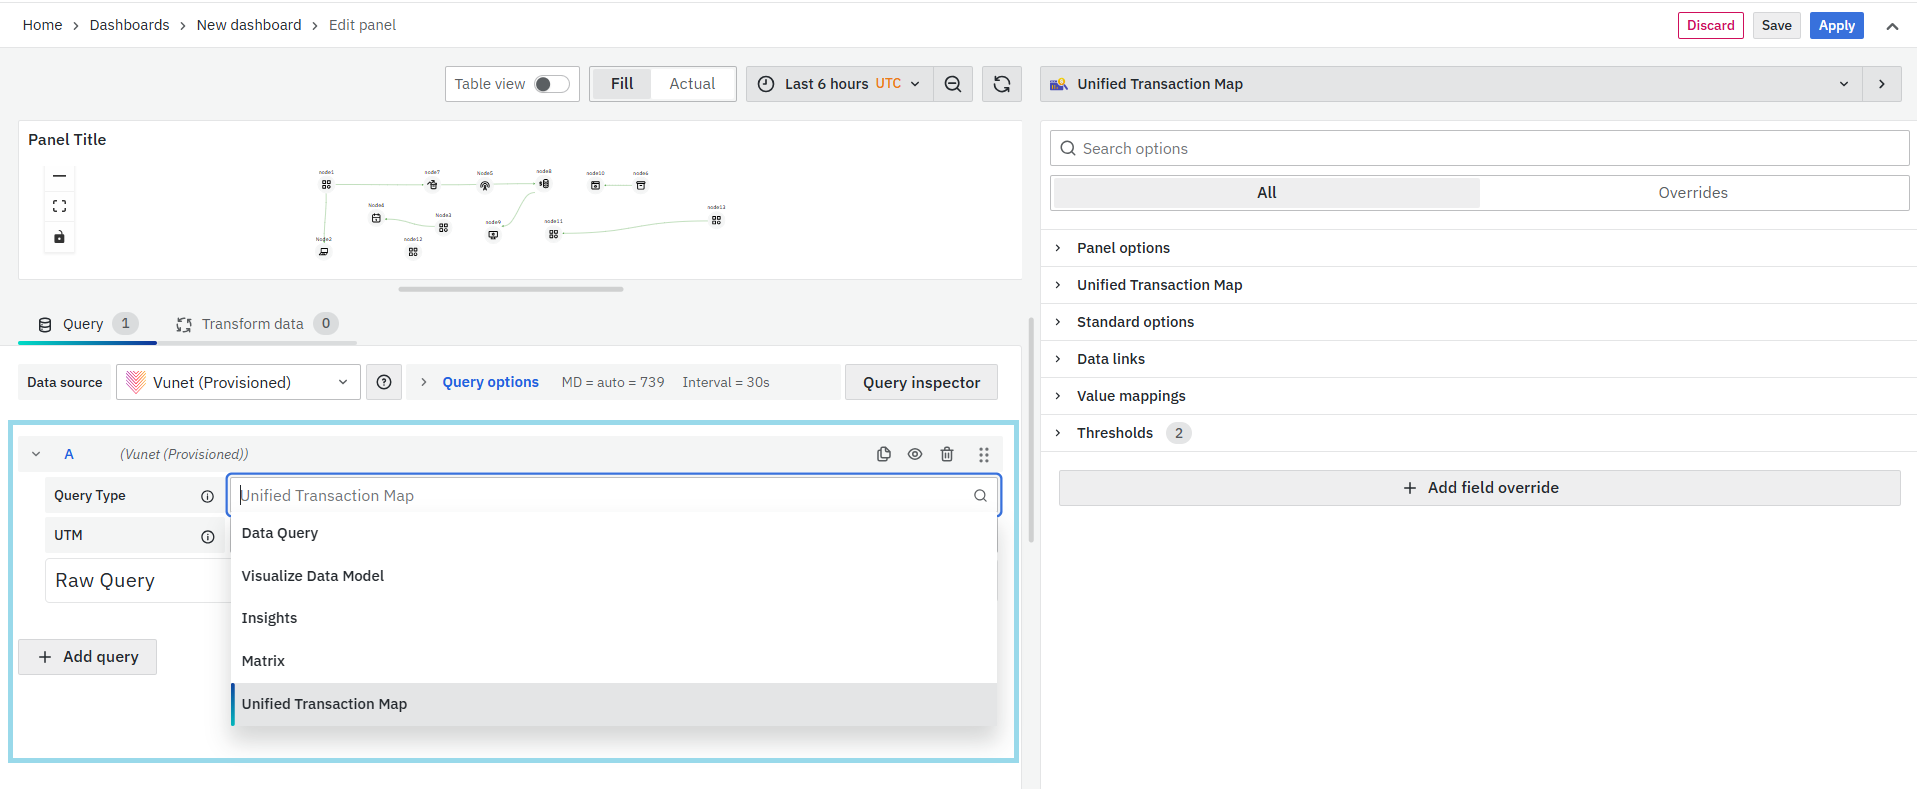Click the zoom out time range icon
The image size is (1917, 789).
953,84
